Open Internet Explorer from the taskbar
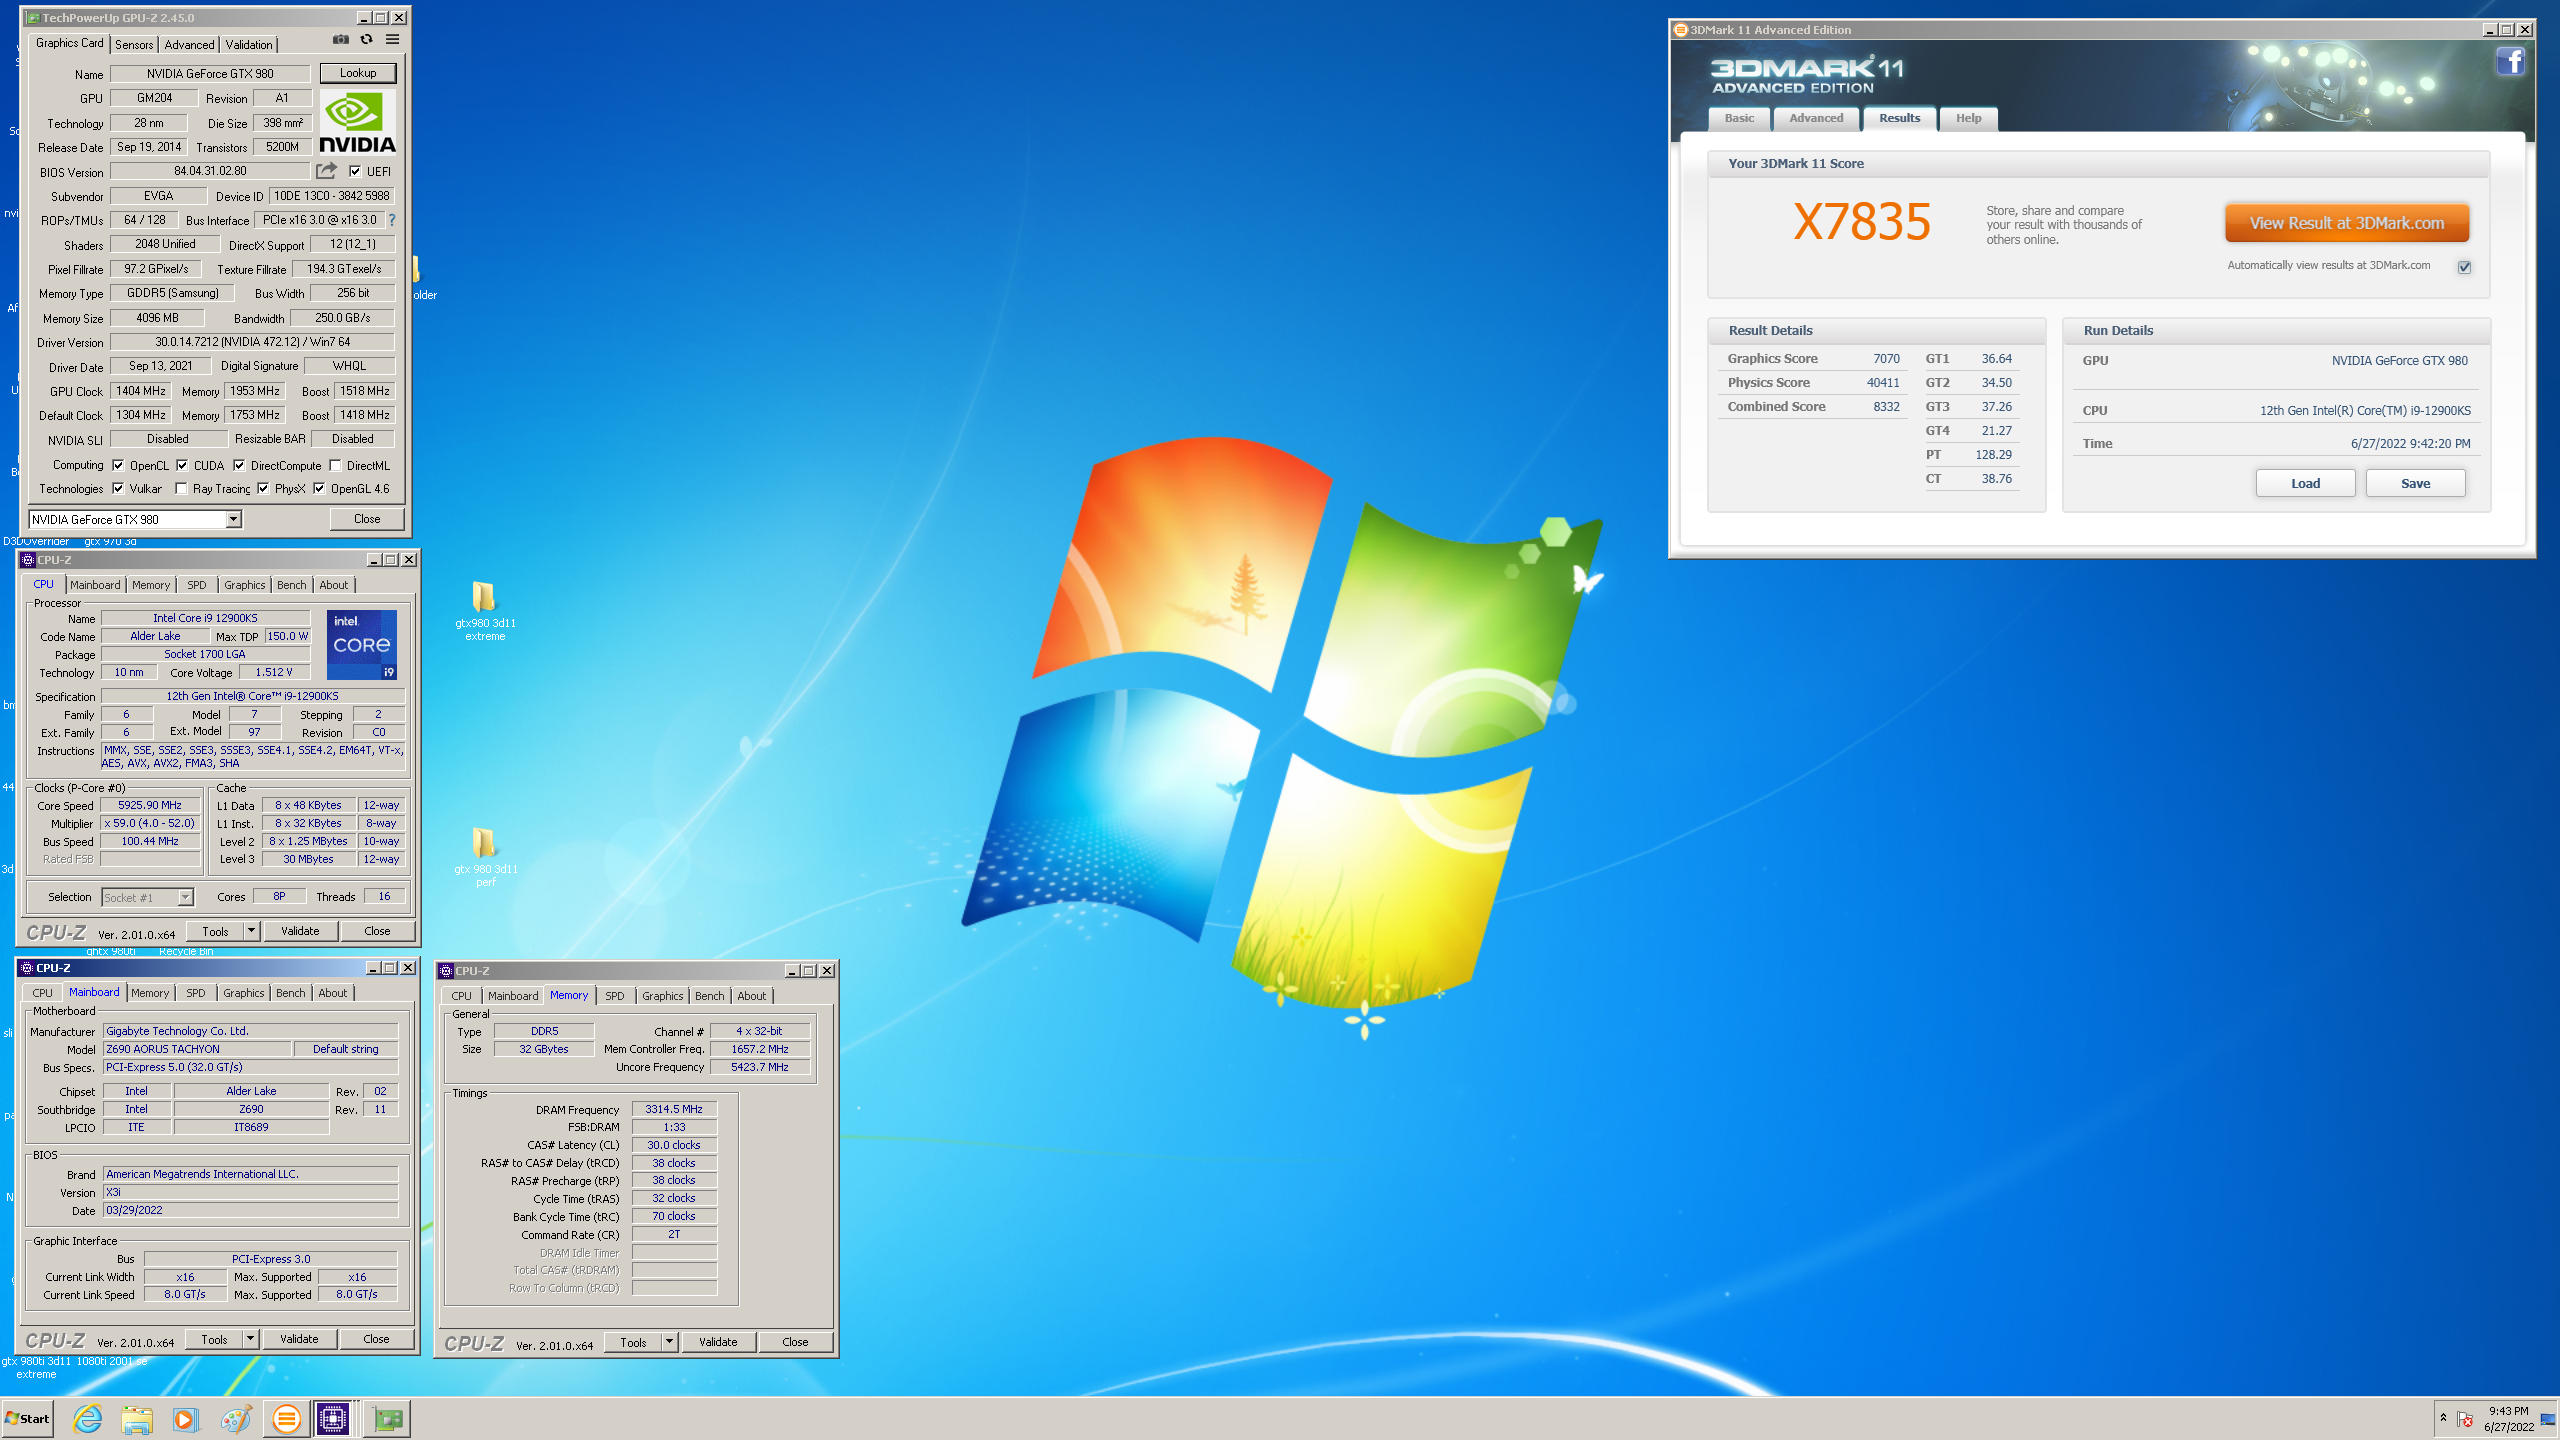 [x=88, y=1418]
